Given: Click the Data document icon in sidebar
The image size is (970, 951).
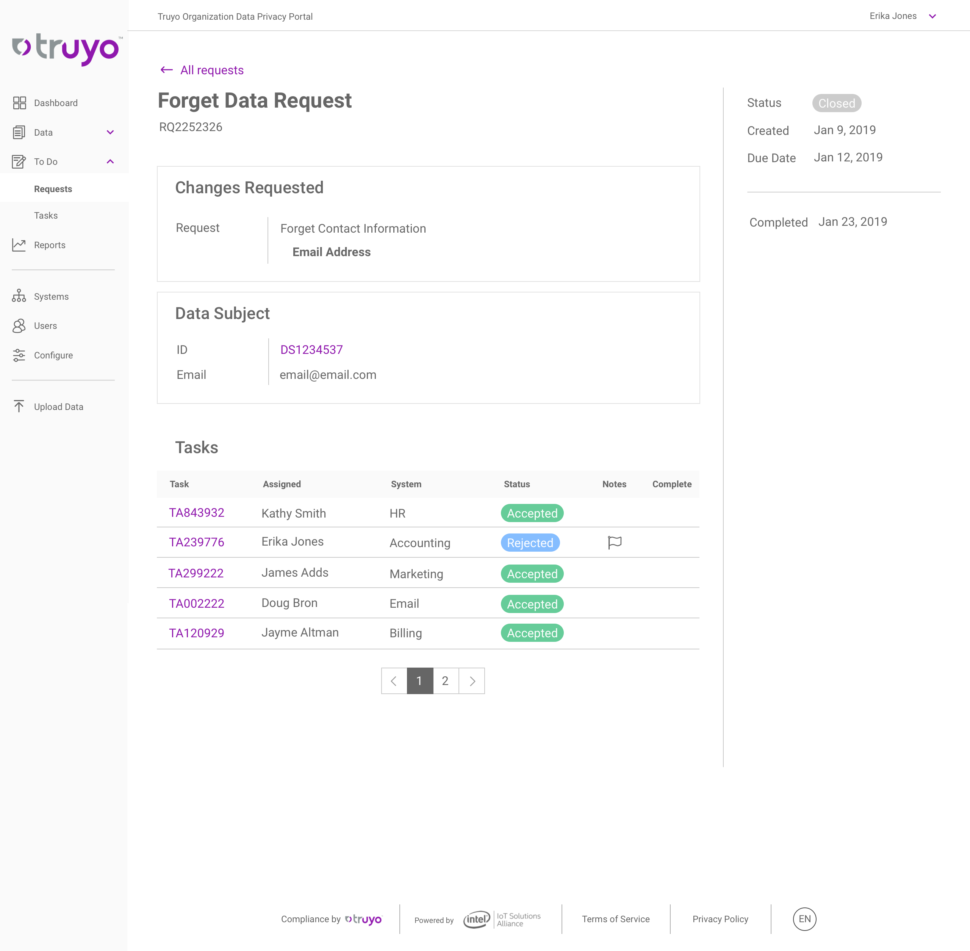Looking at the screenshot, I should point(19,132).
